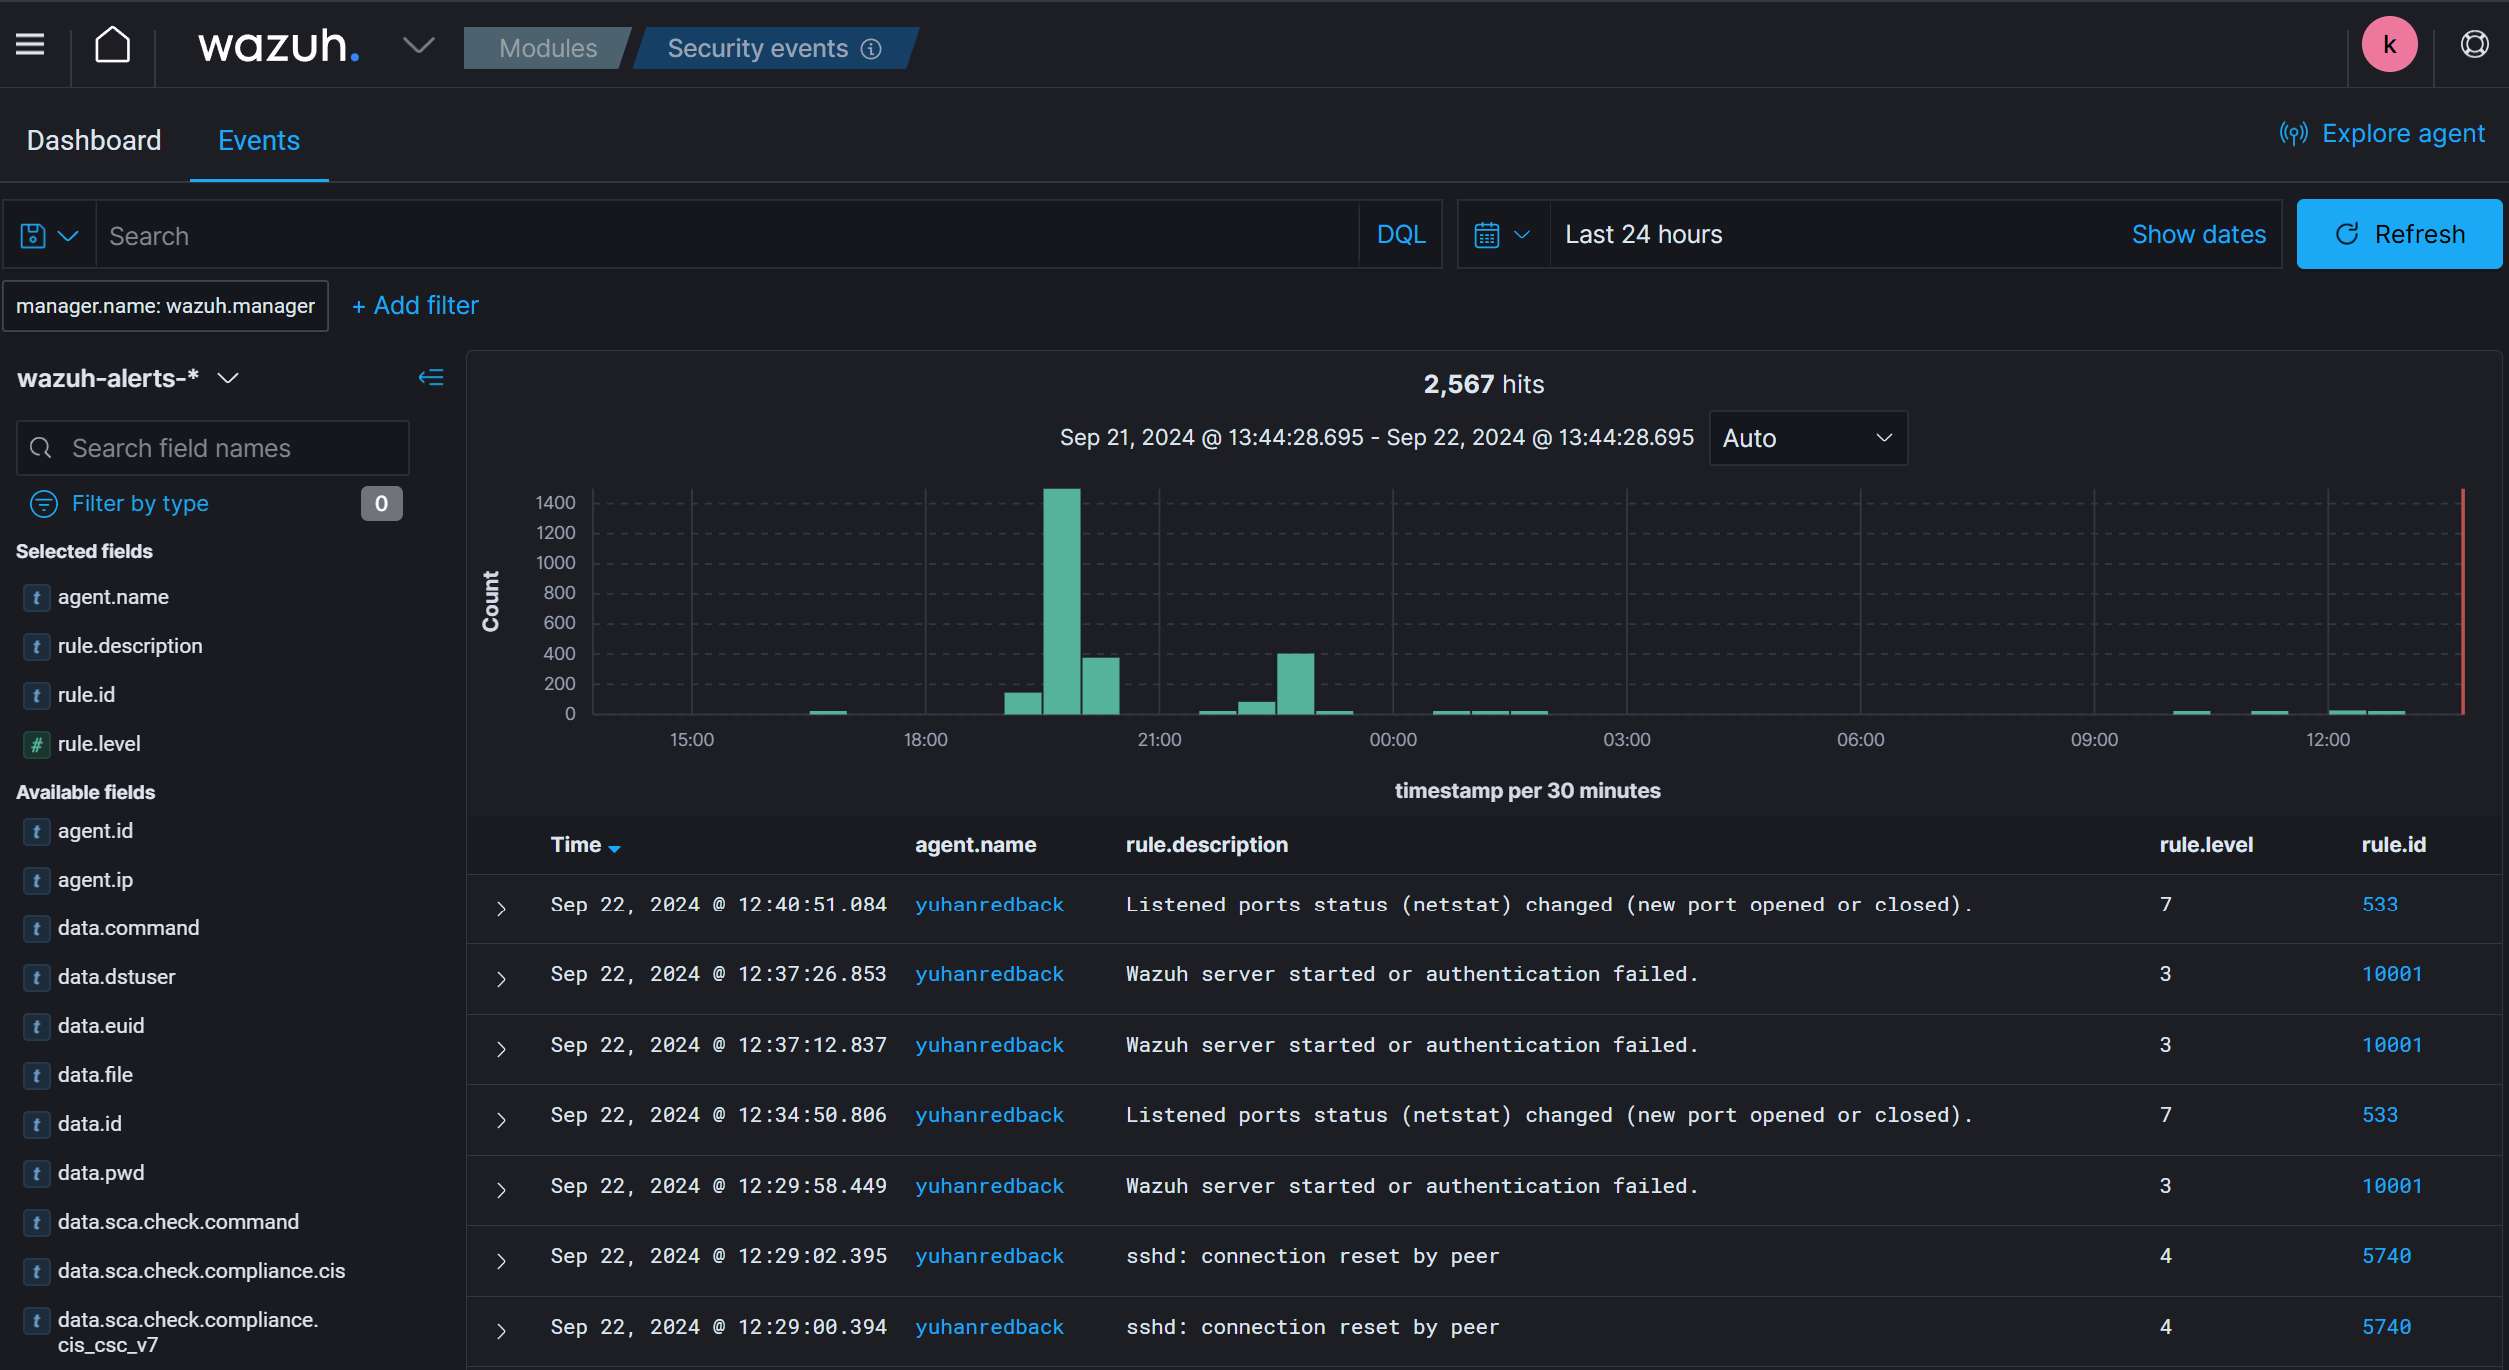The width and height of the screenshot is (2509, 1370).
Task: Open rule 5740 in 12:29:02 row
Action: coord(2386,1256)
